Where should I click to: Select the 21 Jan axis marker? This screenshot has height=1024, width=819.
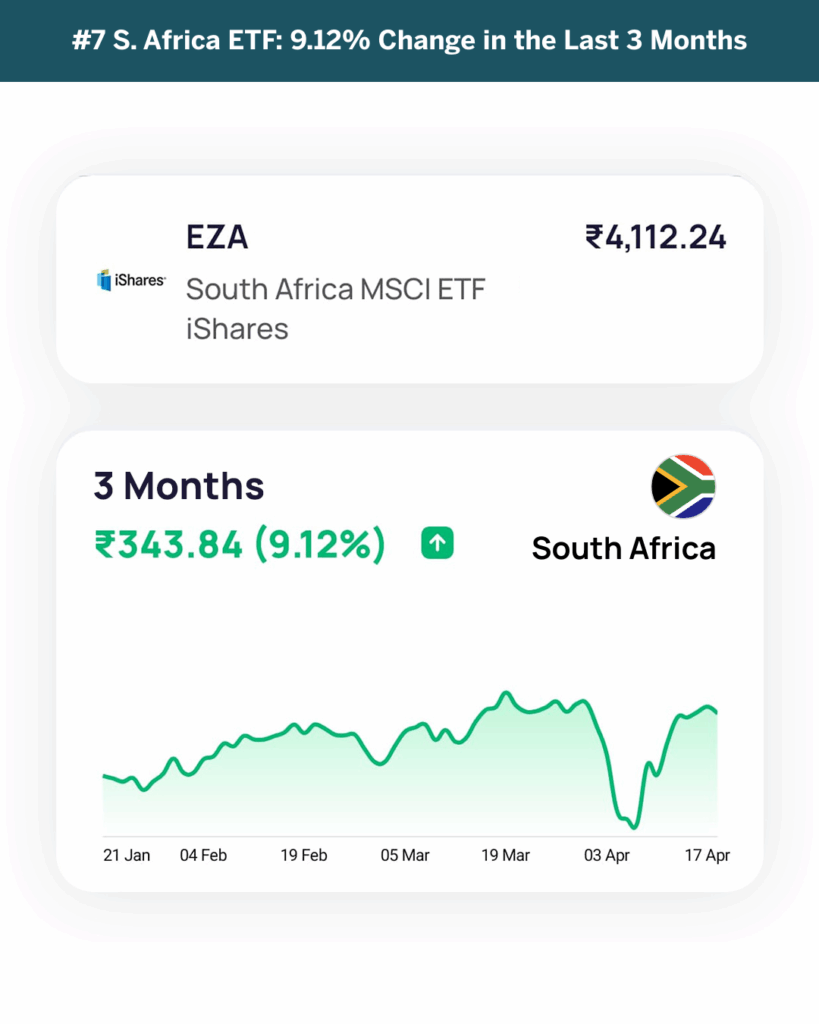pyautogui.click(x=127, y=856)
